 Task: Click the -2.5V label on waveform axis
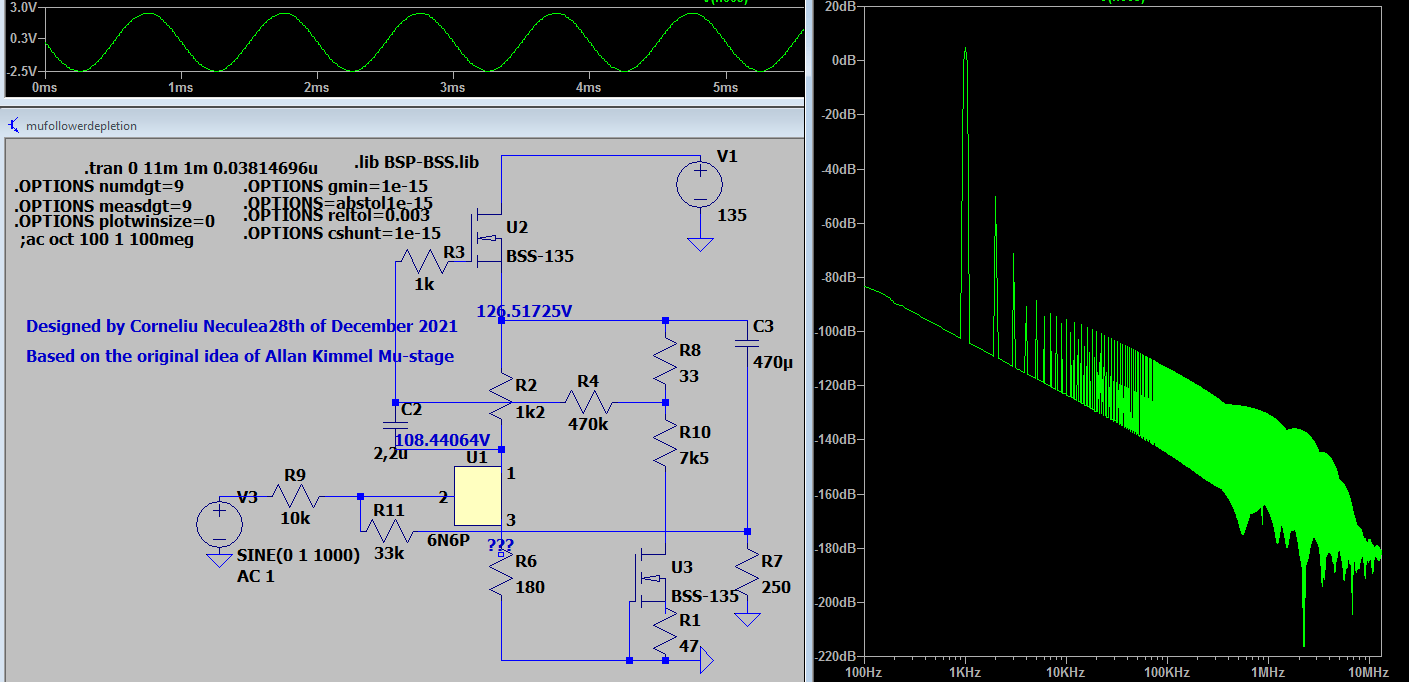[22, 71]
